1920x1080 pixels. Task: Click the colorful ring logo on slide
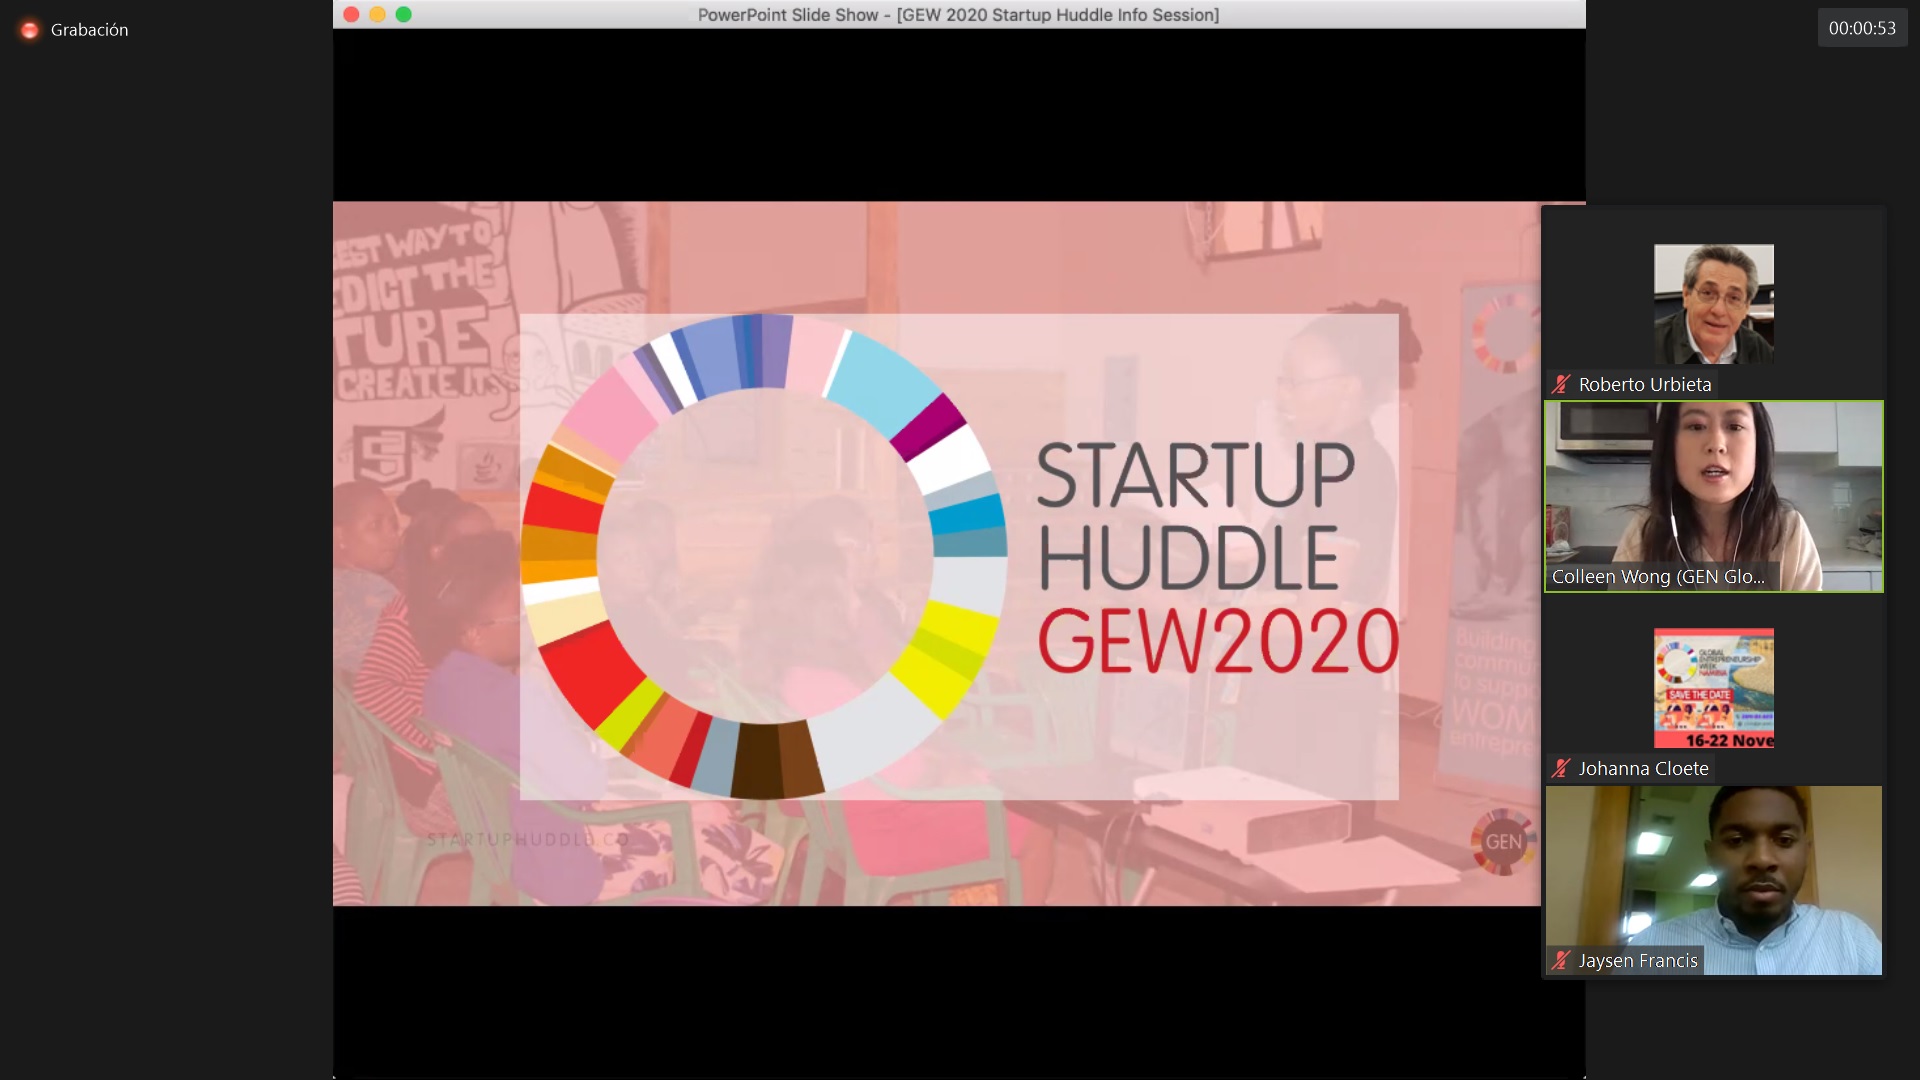[x=764, y=556]
